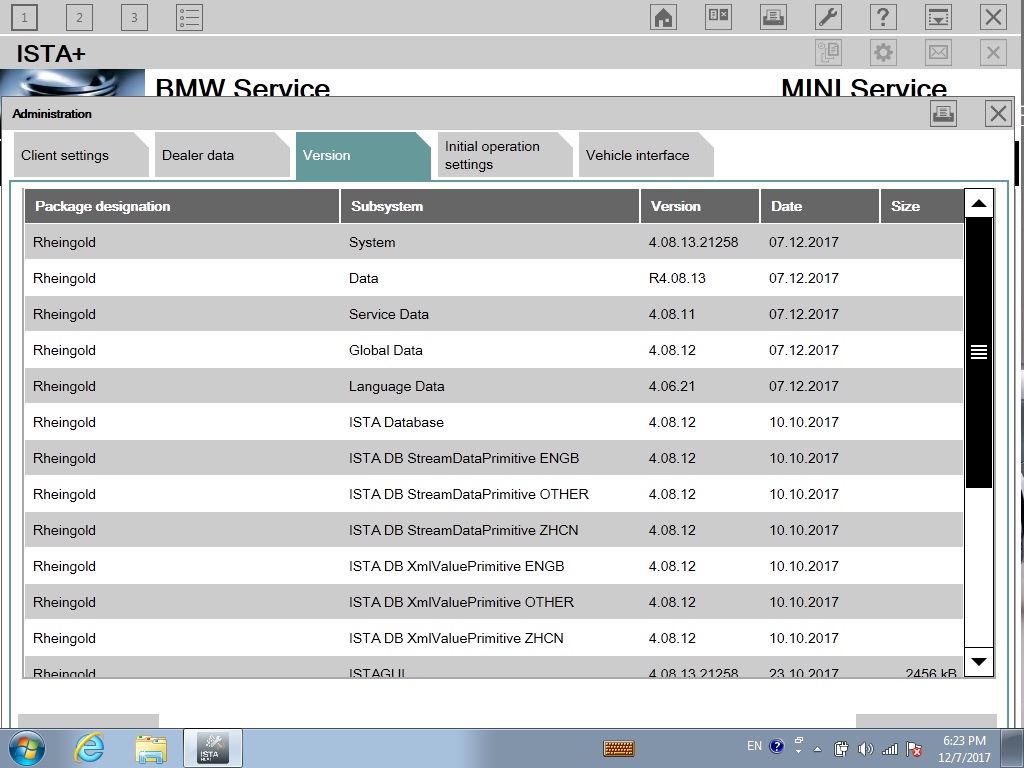Open the volume speaker tray icon
The height and width of the screenshot is (768, 1024).
coord(865,749)
